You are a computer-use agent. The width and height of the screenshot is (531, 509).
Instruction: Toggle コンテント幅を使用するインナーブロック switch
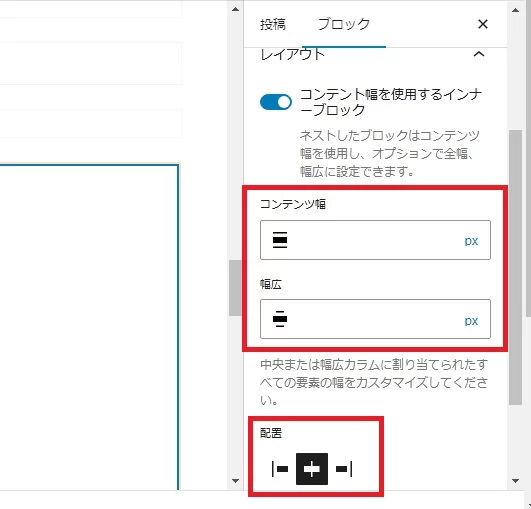tap(276, 102)
